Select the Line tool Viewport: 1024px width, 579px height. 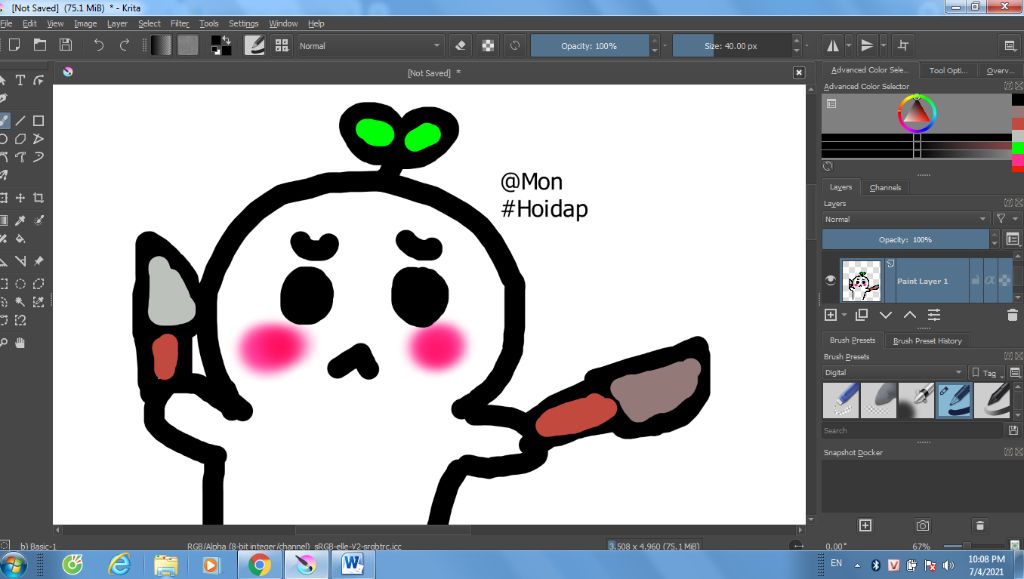pyautogui.click(x=20, y=121)
